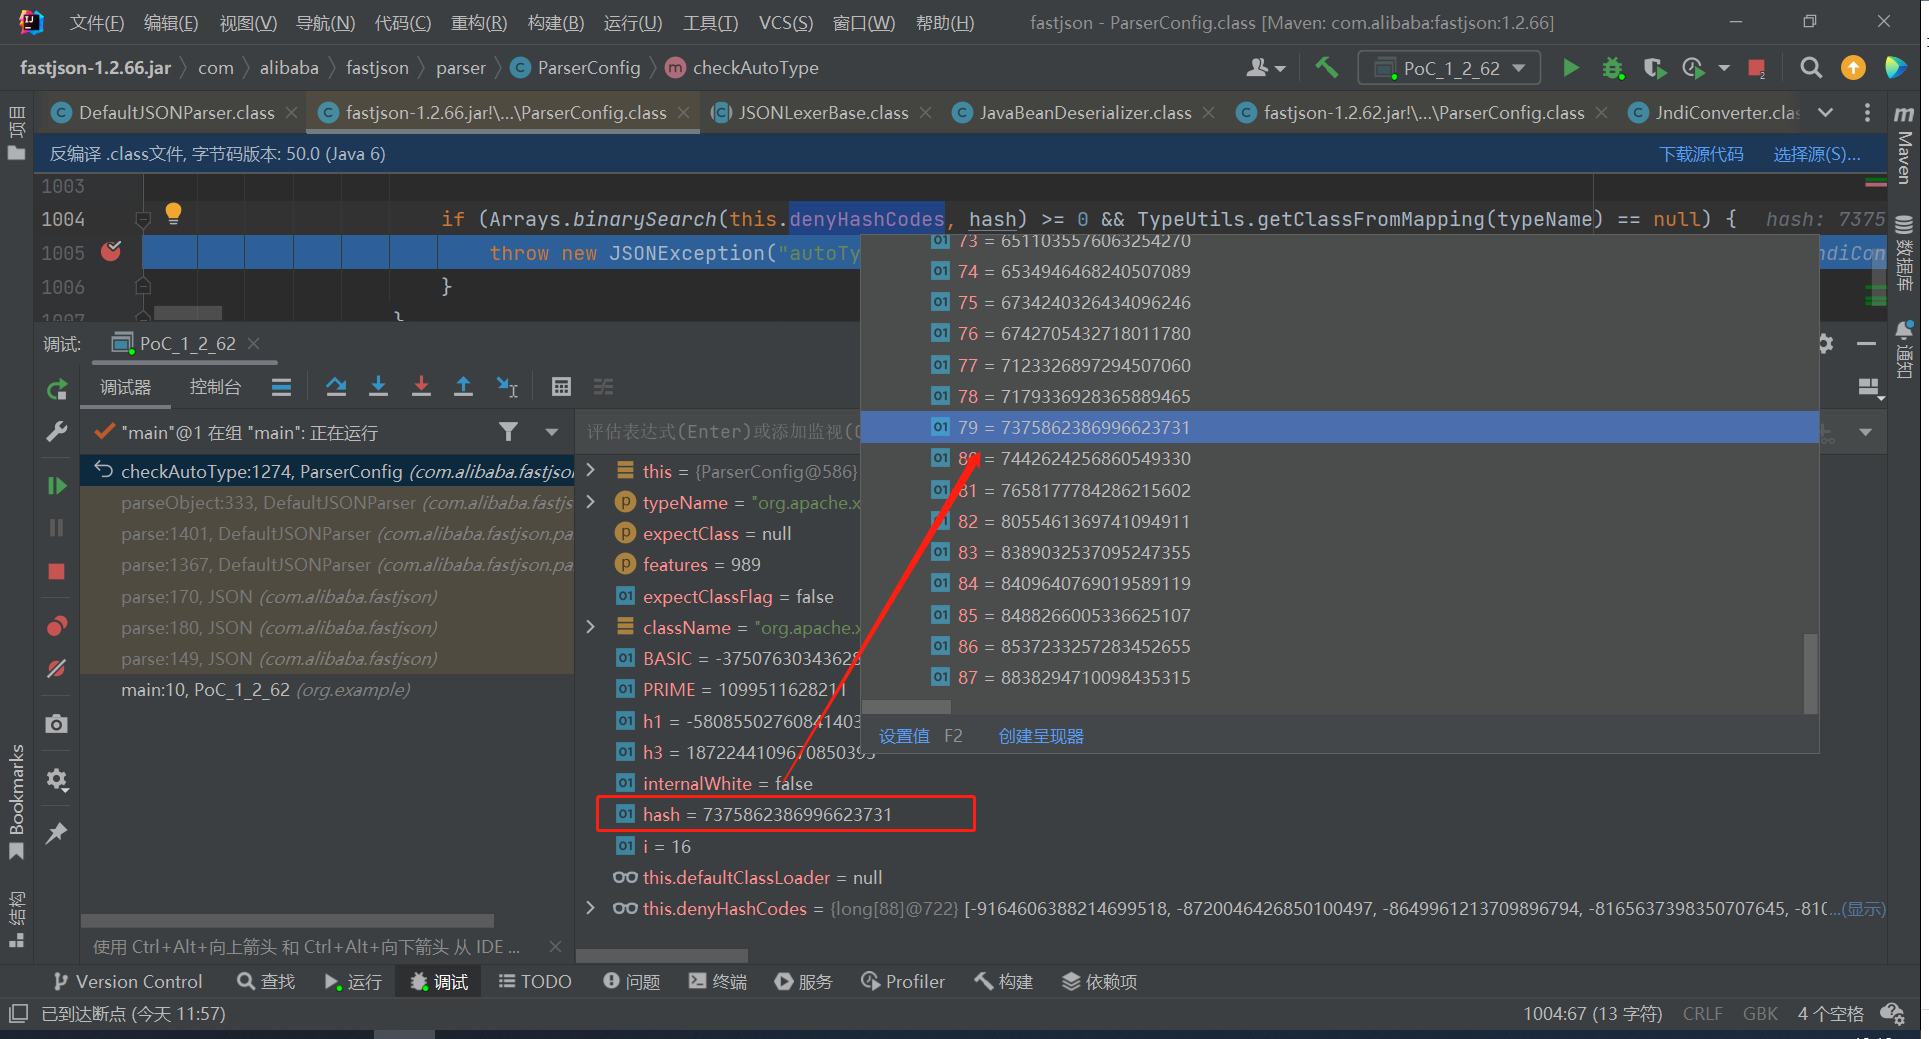Click the build hammer icon
The width and height of the screenshot is (1929, 1039).
point(1327,68)
